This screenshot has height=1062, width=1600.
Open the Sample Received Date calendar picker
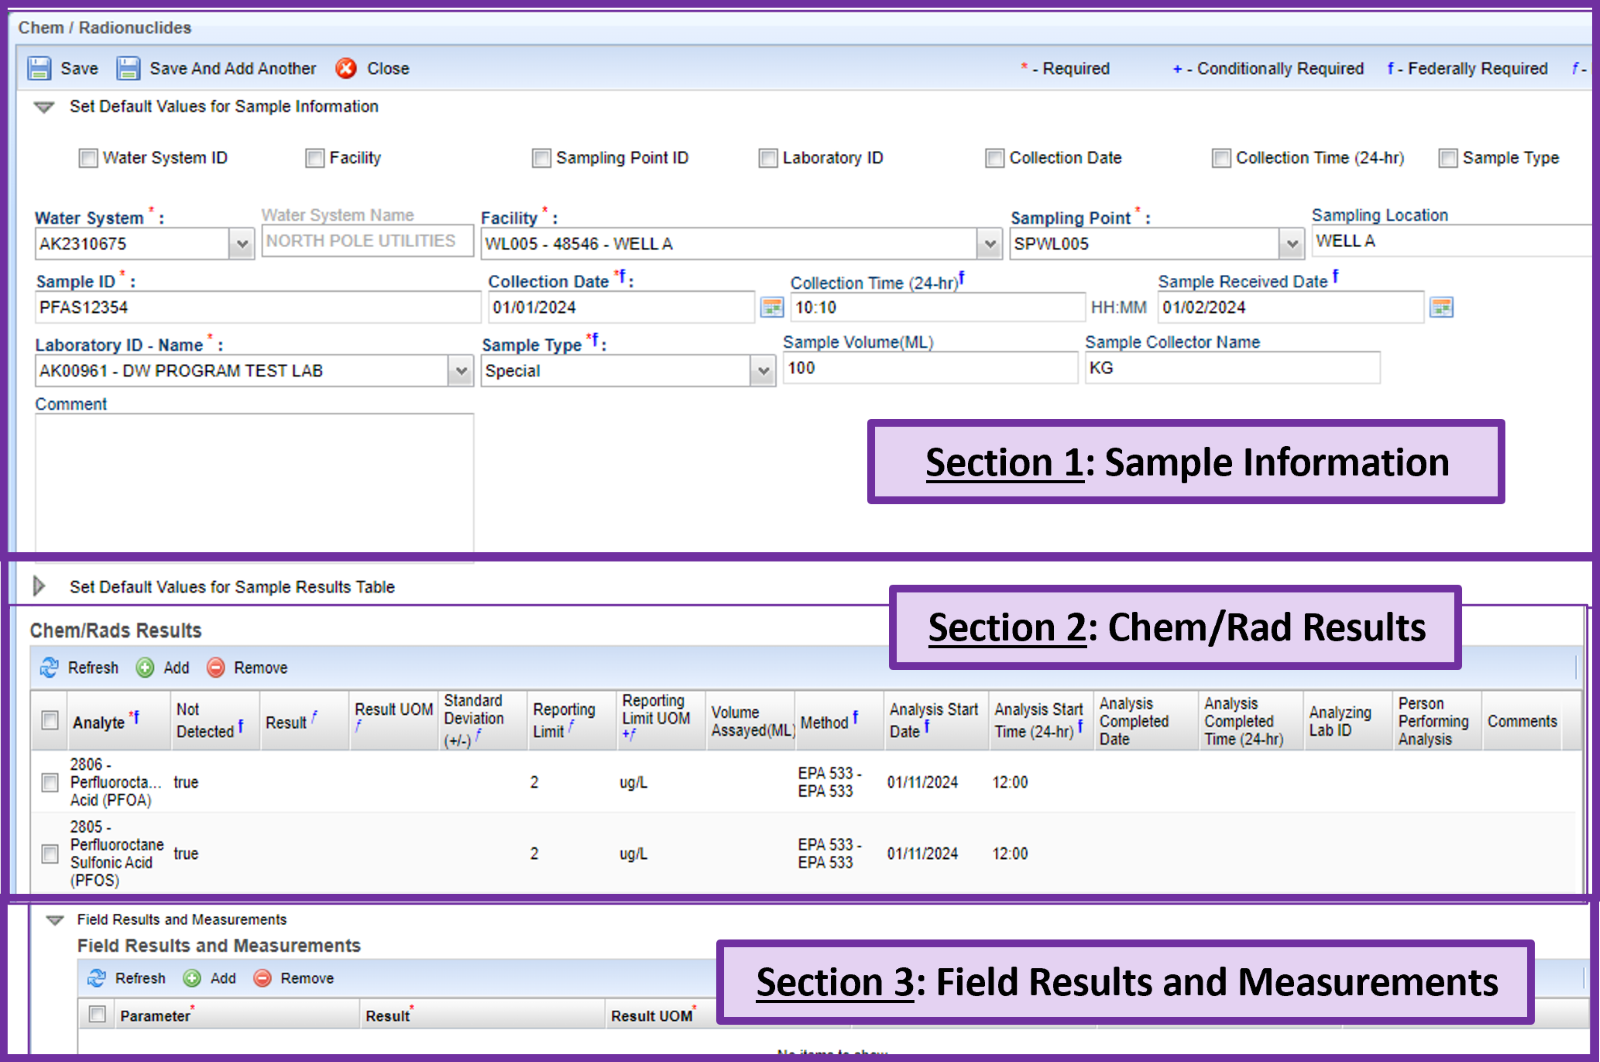pyautogui.click(x=1441, y=307)
